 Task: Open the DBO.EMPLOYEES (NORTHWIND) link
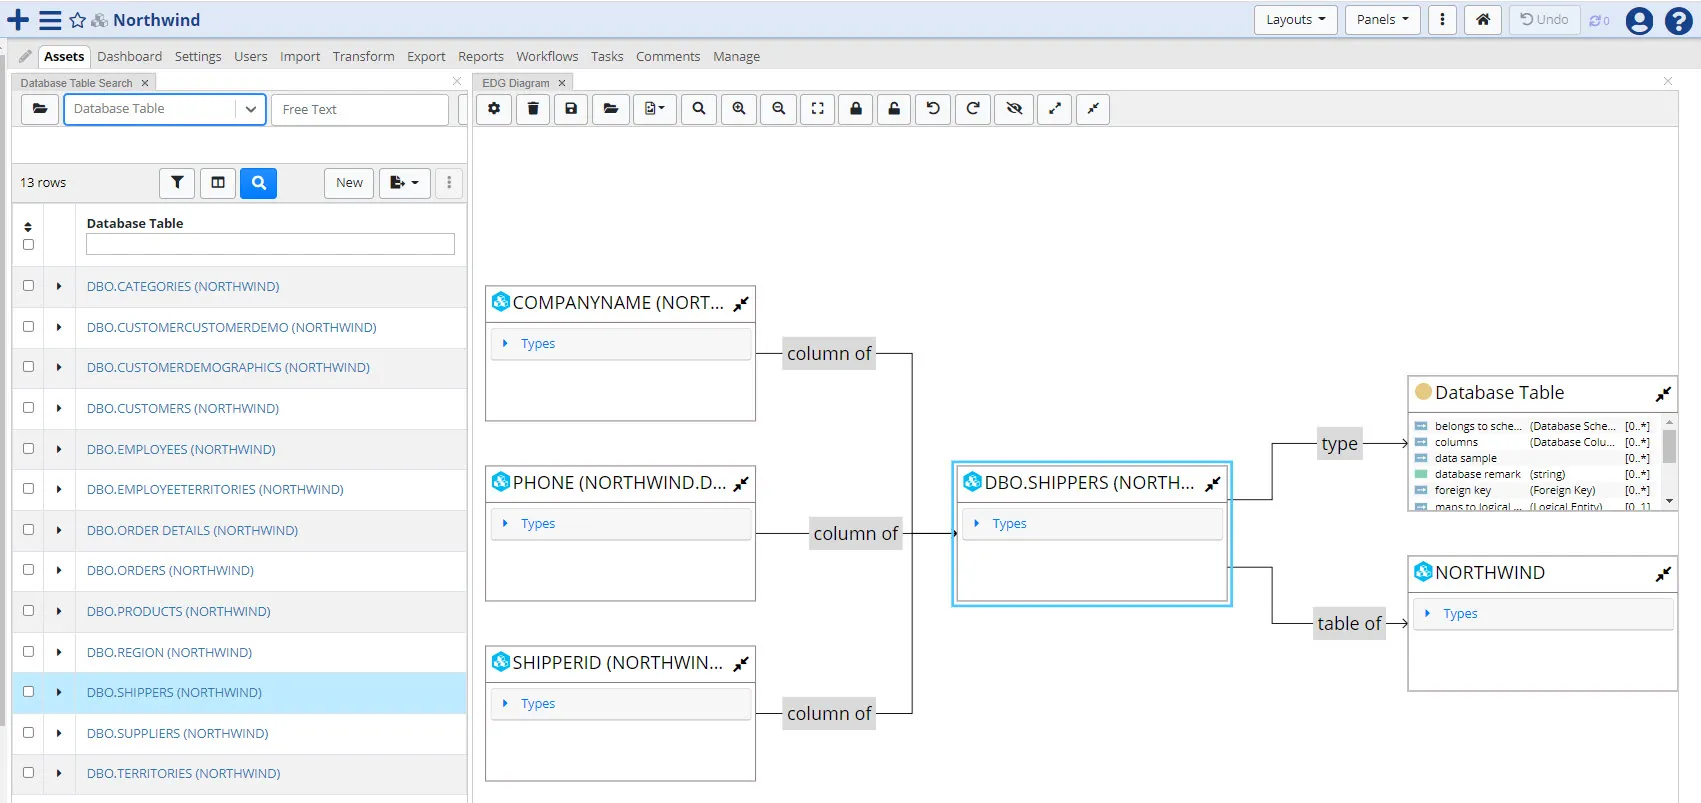click(x=181, y=449)
